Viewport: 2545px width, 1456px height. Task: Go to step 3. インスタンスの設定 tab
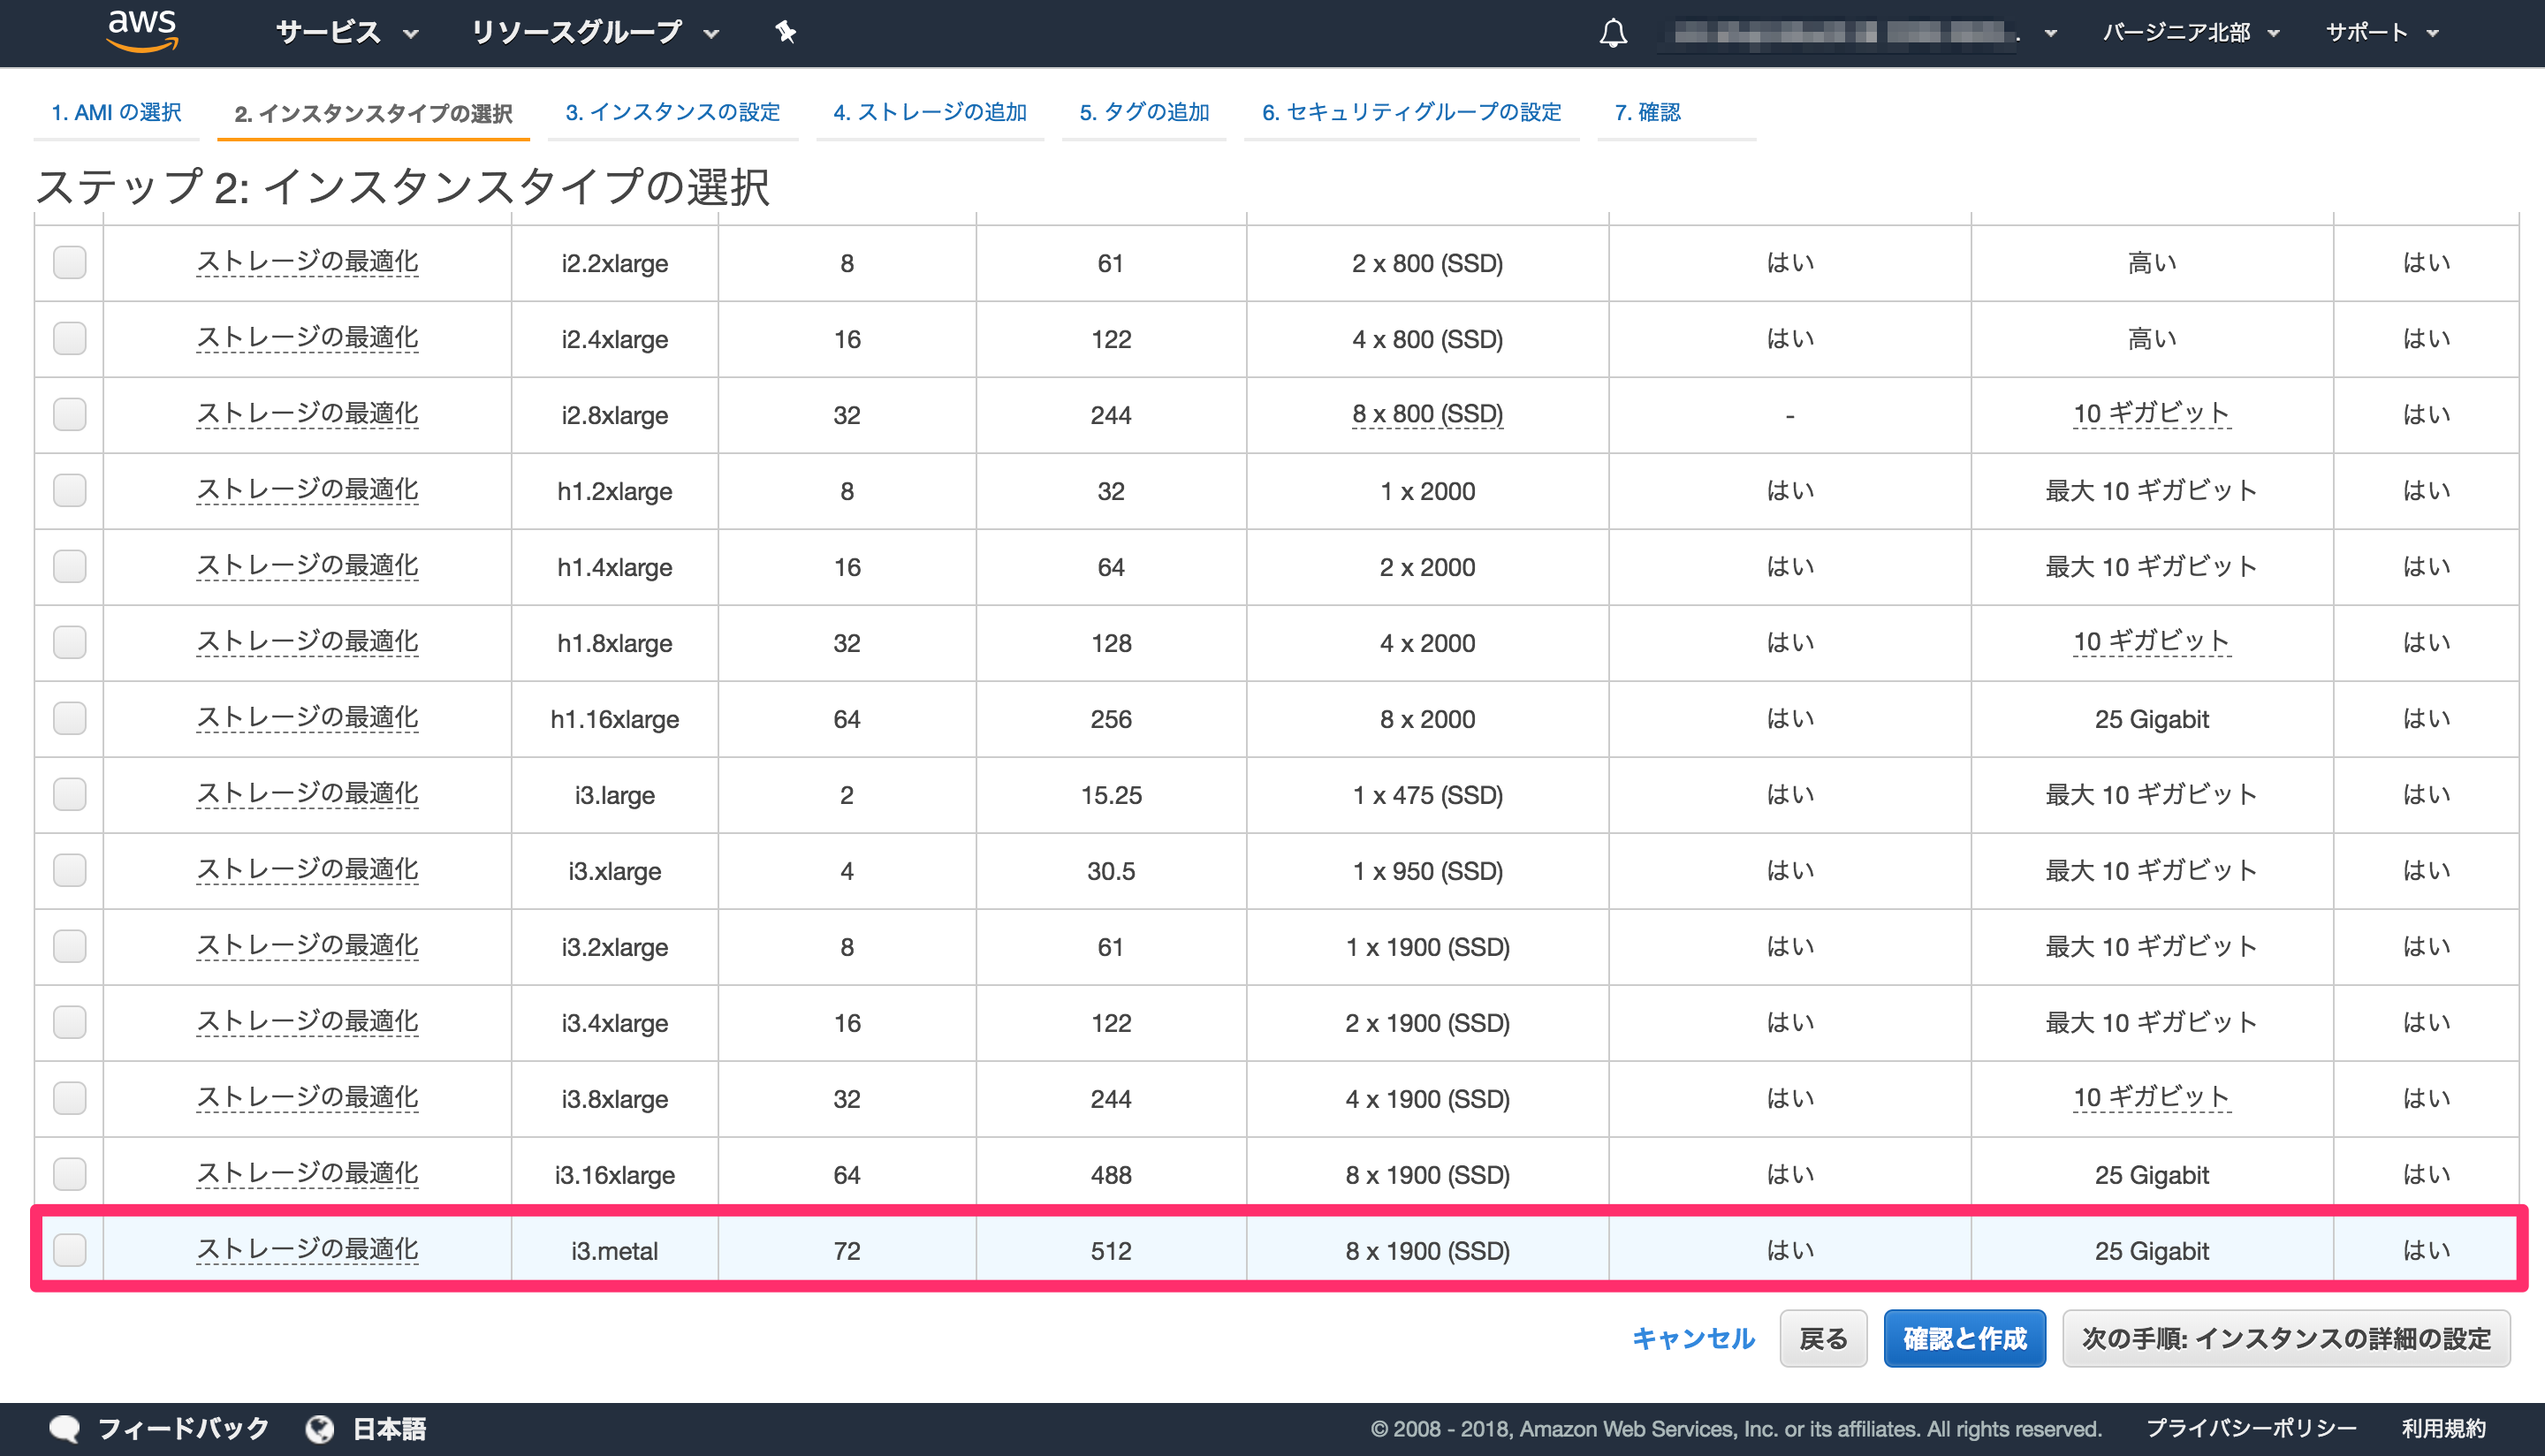pyautogui.click(x=672, y=112)
